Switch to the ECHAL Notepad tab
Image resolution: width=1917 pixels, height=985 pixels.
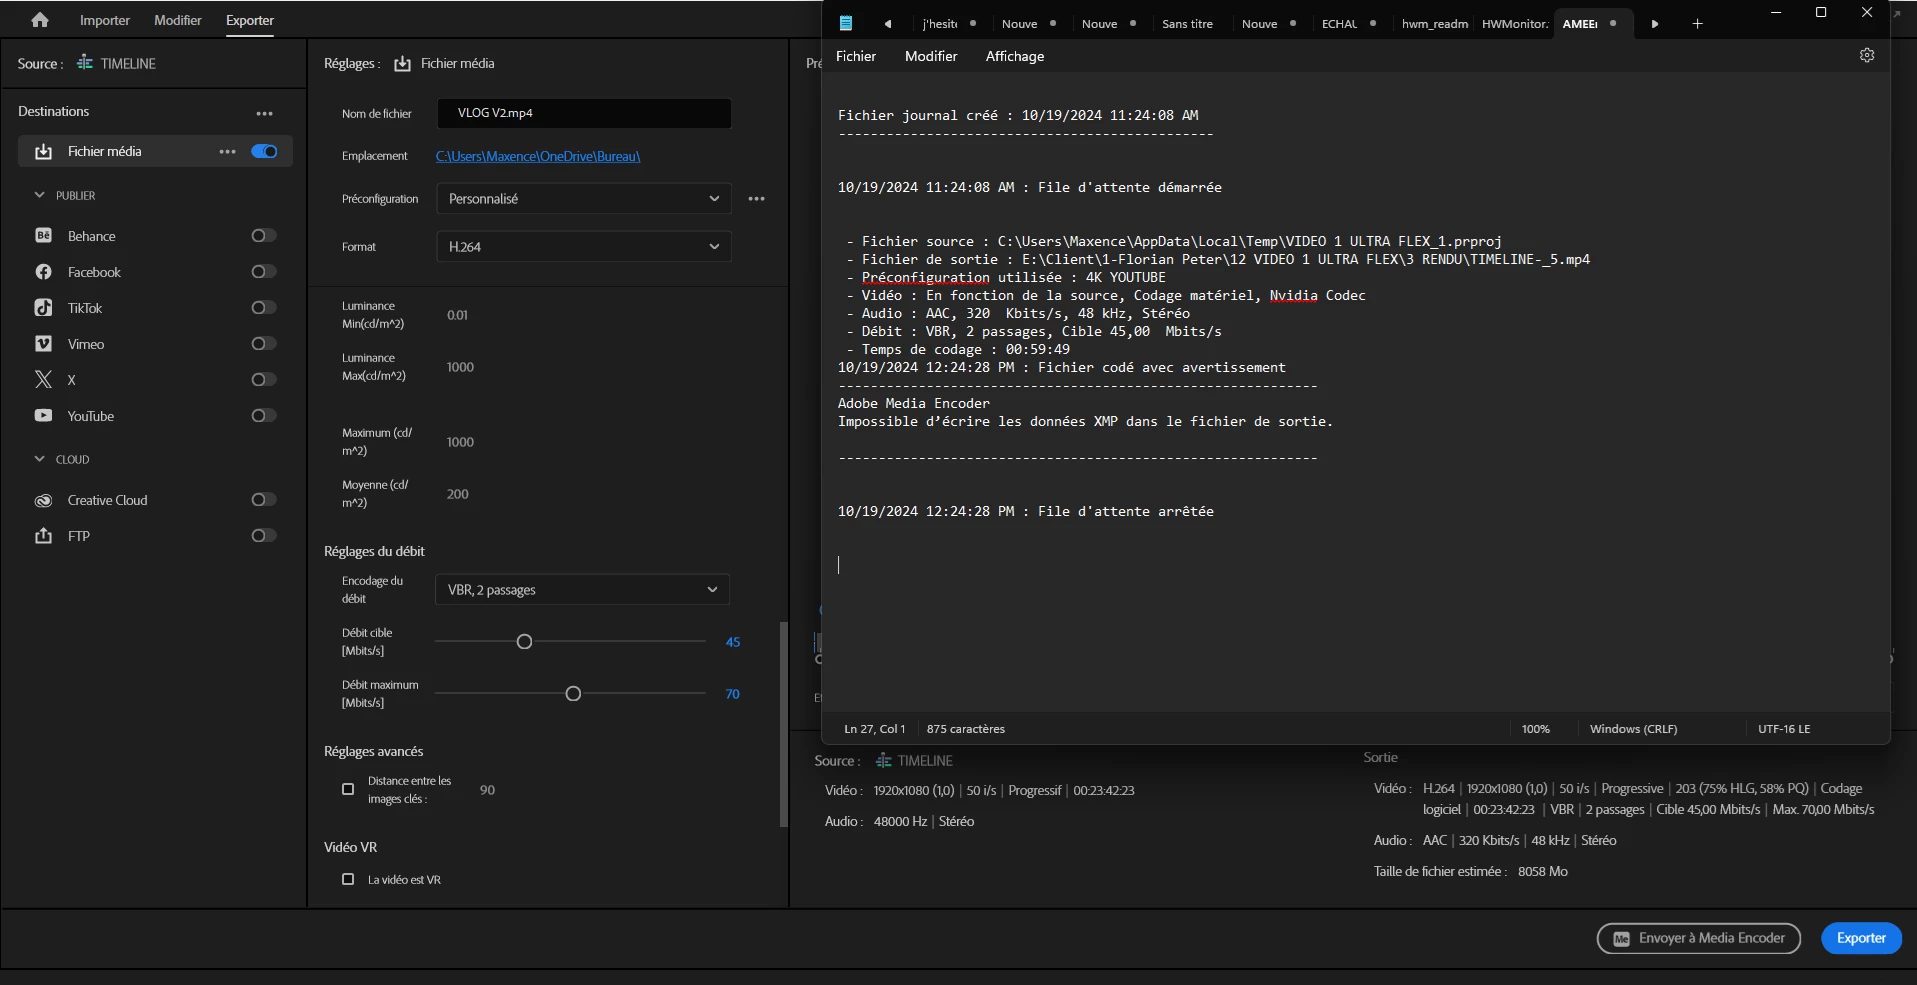1347,24
